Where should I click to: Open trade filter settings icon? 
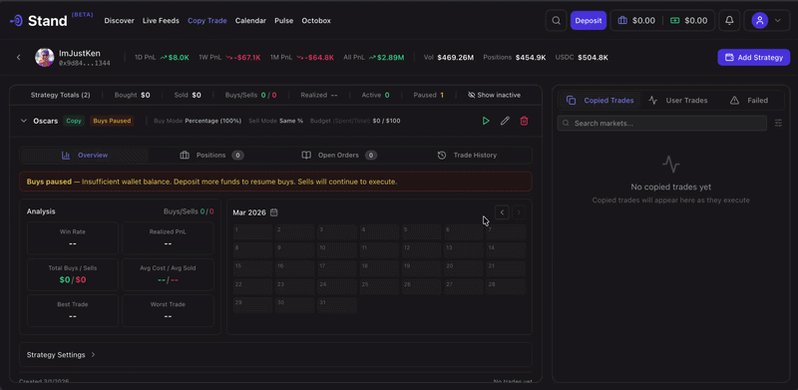coord(778,123)
